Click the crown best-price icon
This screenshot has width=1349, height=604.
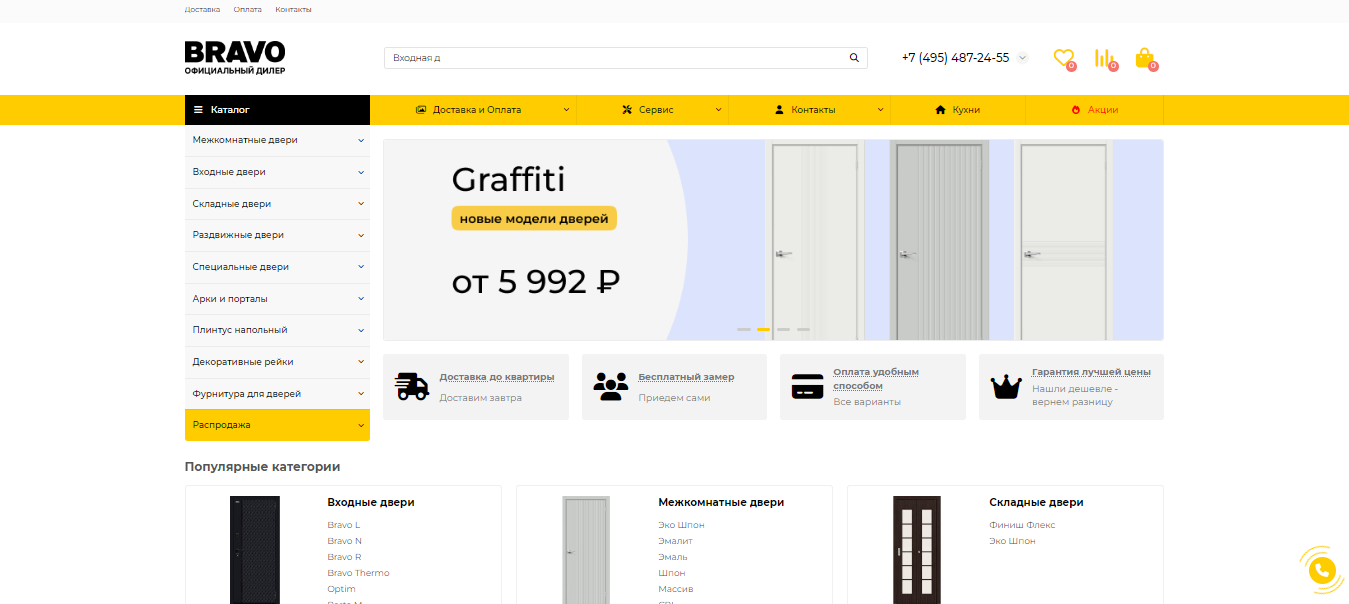pyautogui.click(x=1006, y=386)
